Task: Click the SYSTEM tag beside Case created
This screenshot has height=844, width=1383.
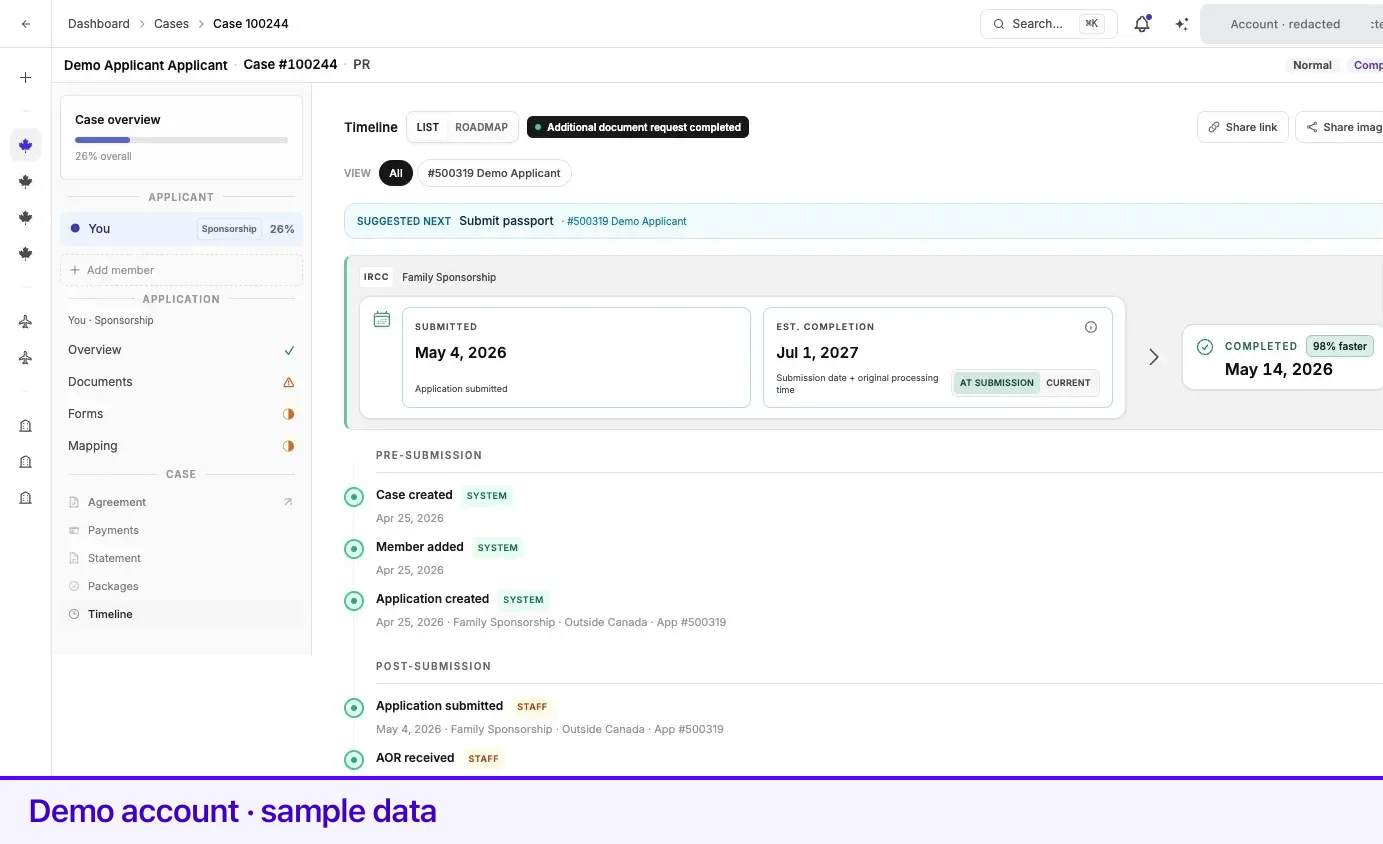Action: point(487,495)
